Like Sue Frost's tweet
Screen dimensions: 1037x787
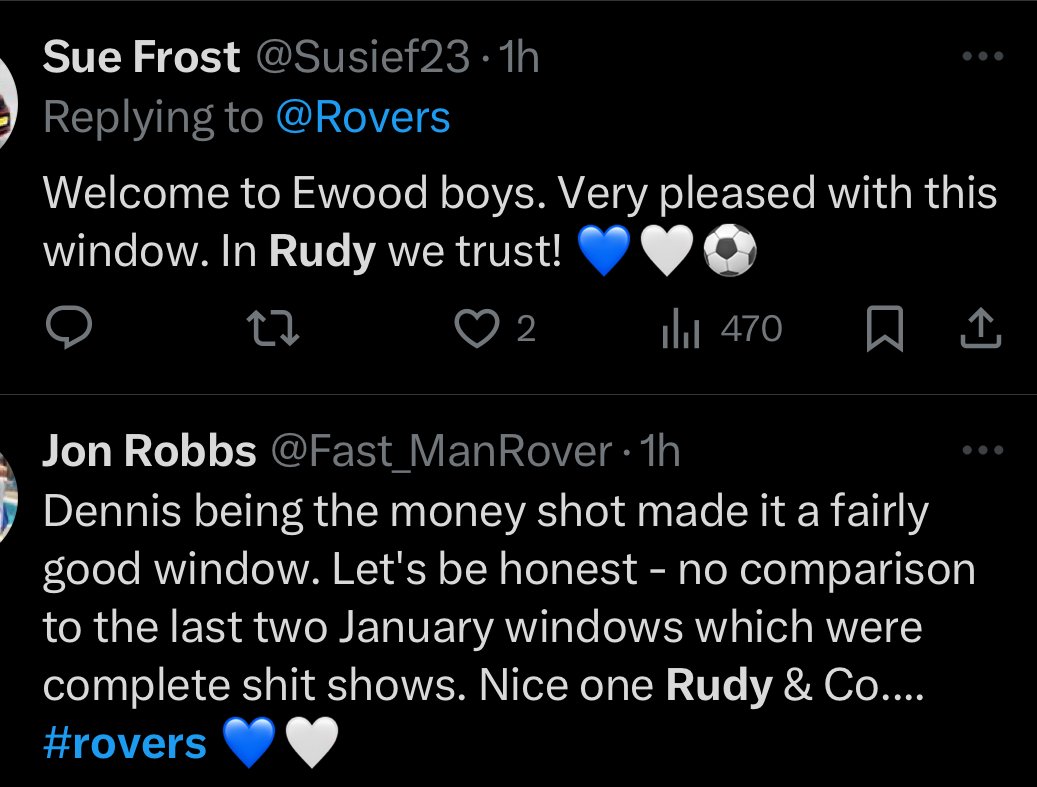[x=494, y=329]
